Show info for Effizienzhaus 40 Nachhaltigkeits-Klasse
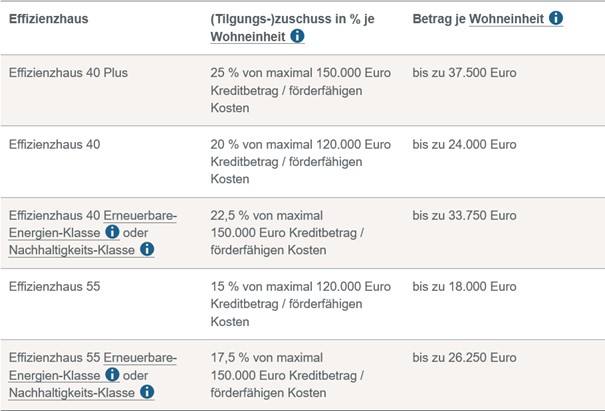The image size is (605, 411). (x=147, y=249)
